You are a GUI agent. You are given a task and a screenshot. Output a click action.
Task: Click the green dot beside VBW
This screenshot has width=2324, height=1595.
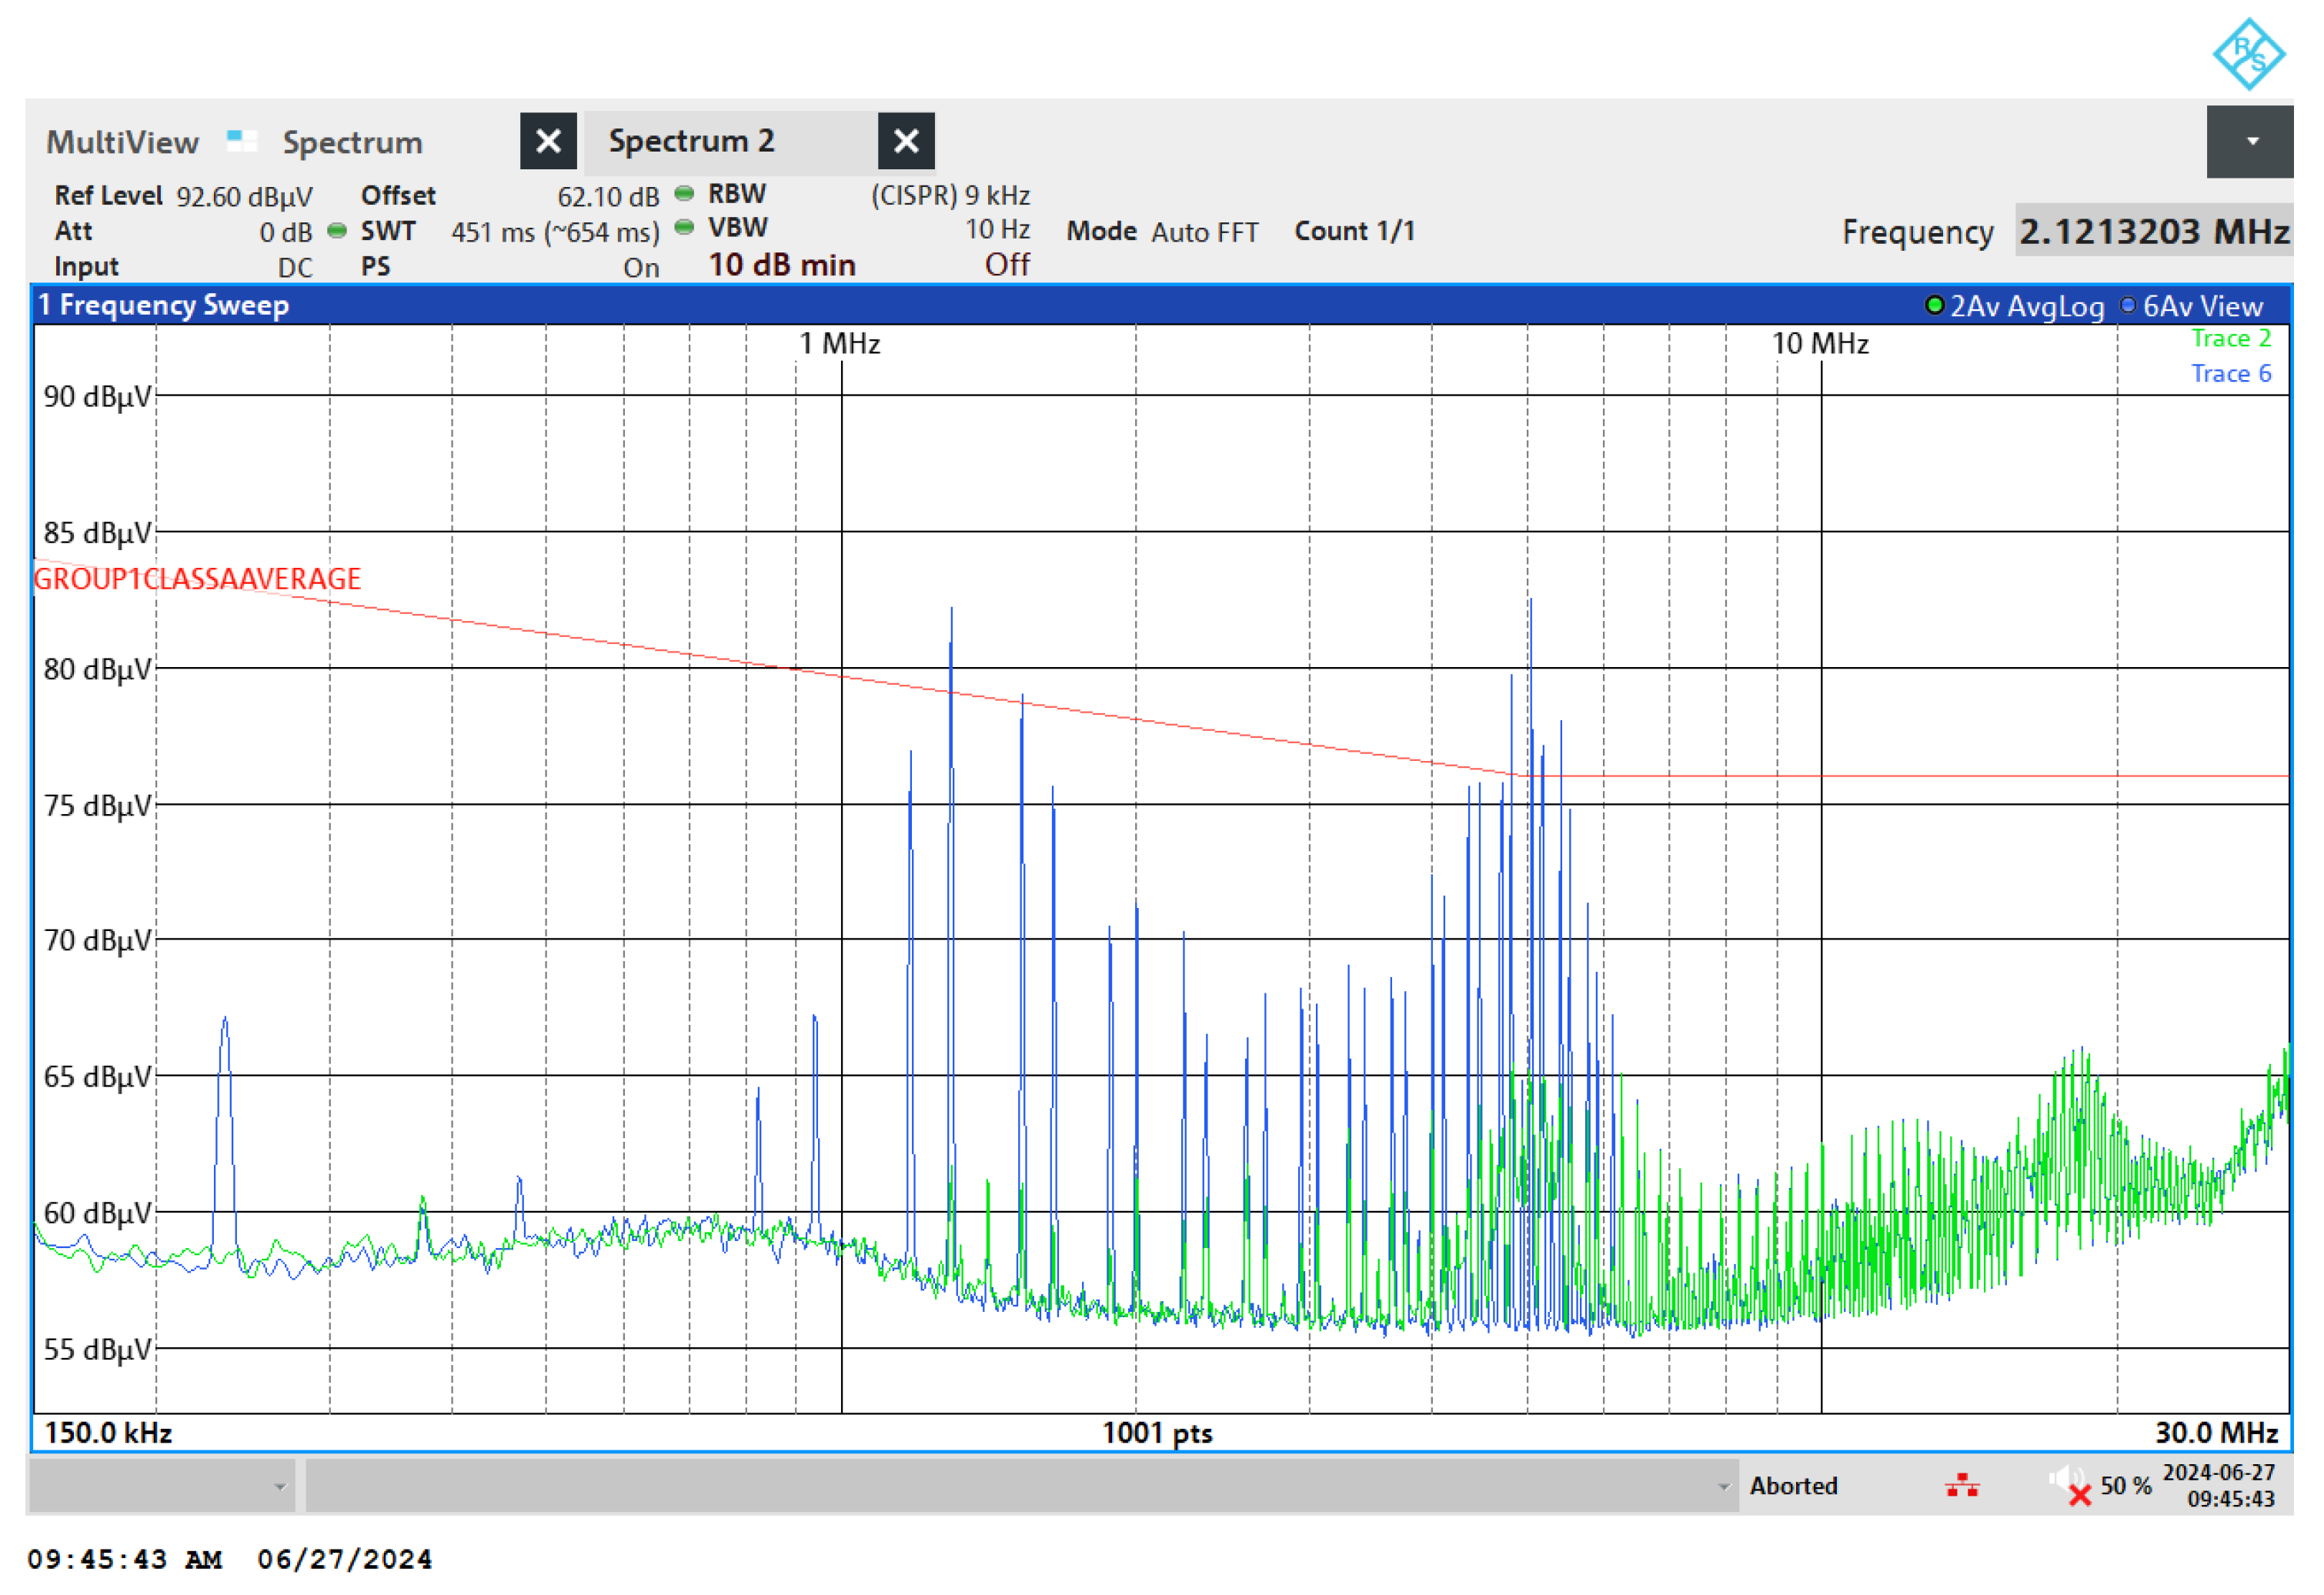[x=684, y=228]
